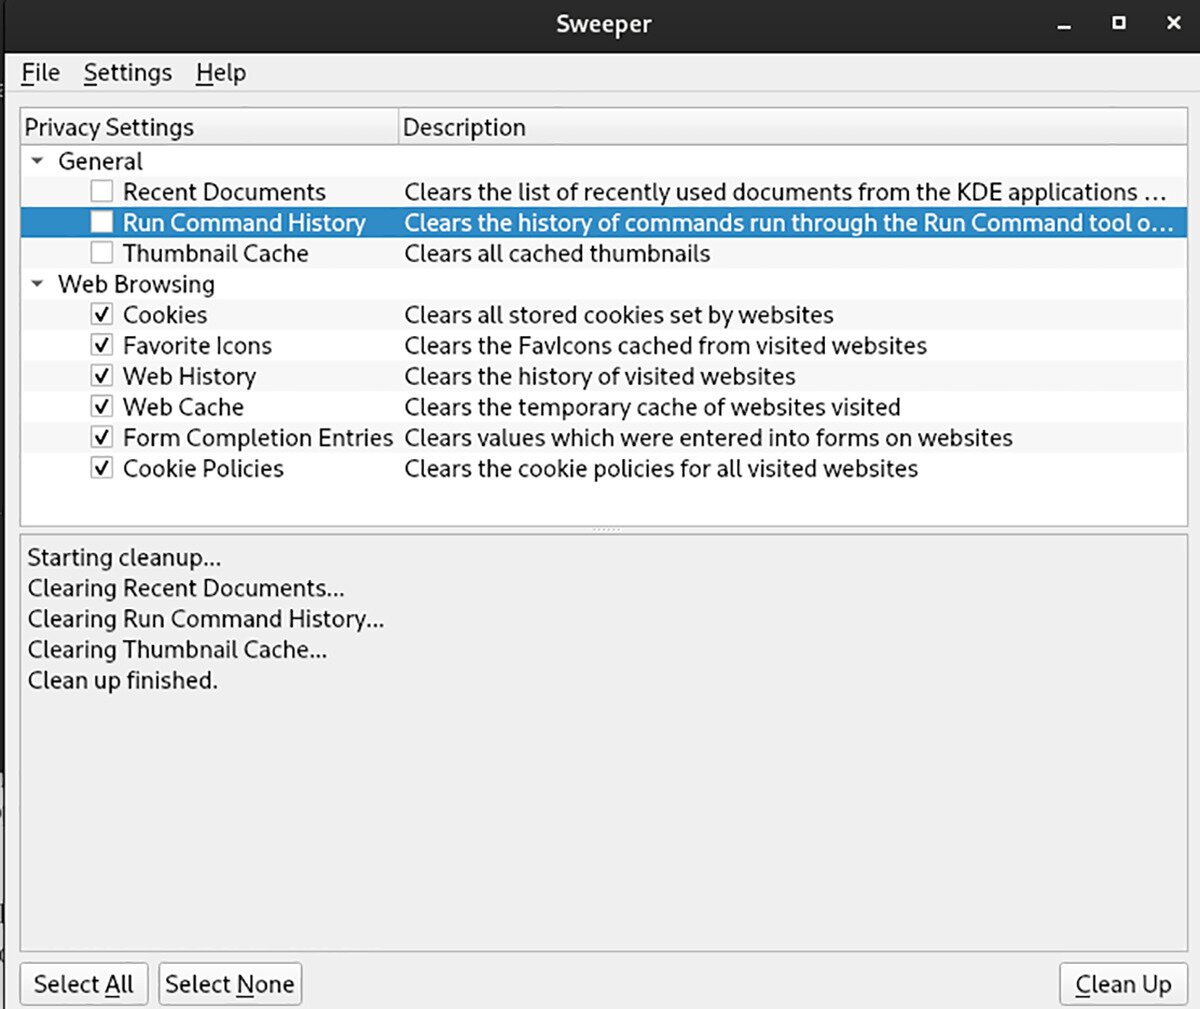
Task: Uncheck the Web History option
Action: pos(101,376)
